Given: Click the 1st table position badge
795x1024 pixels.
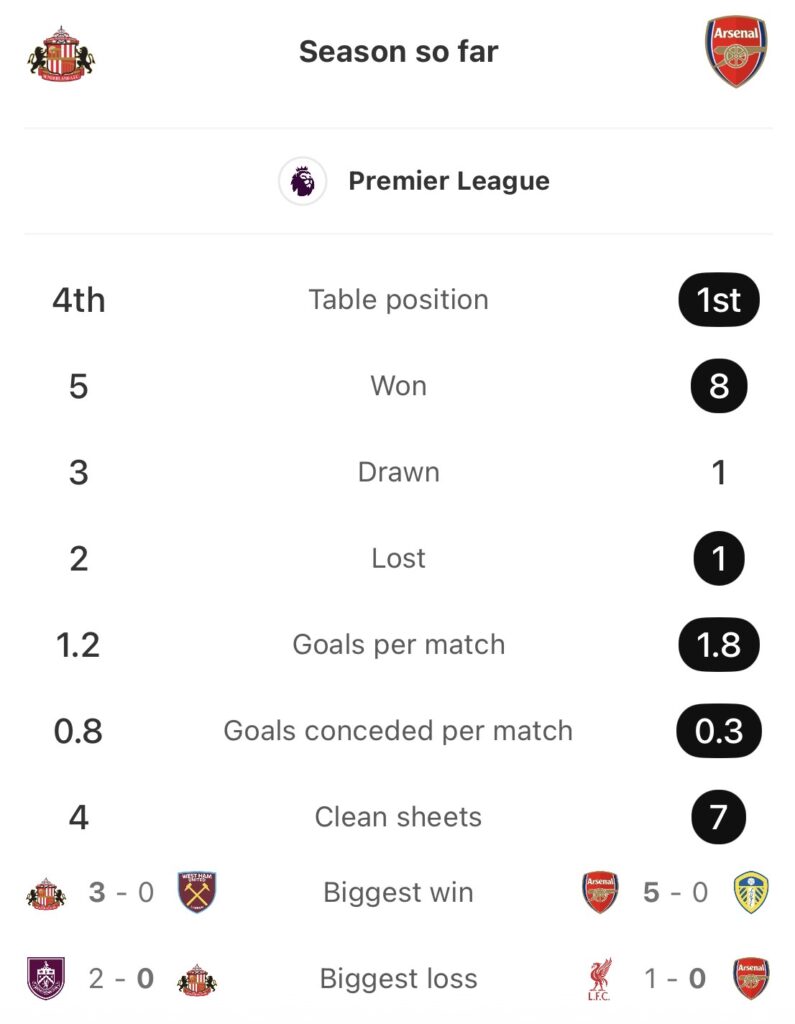Looking at the screenshot, I should point(718,300).
